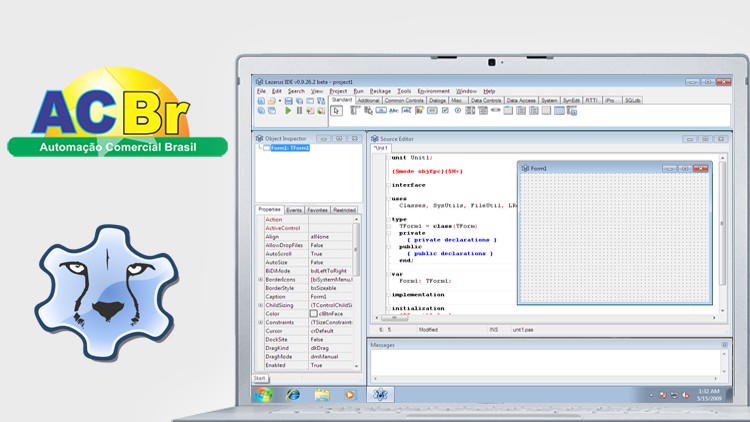
Task: Pick the TButton component icon
Action: 381,111
